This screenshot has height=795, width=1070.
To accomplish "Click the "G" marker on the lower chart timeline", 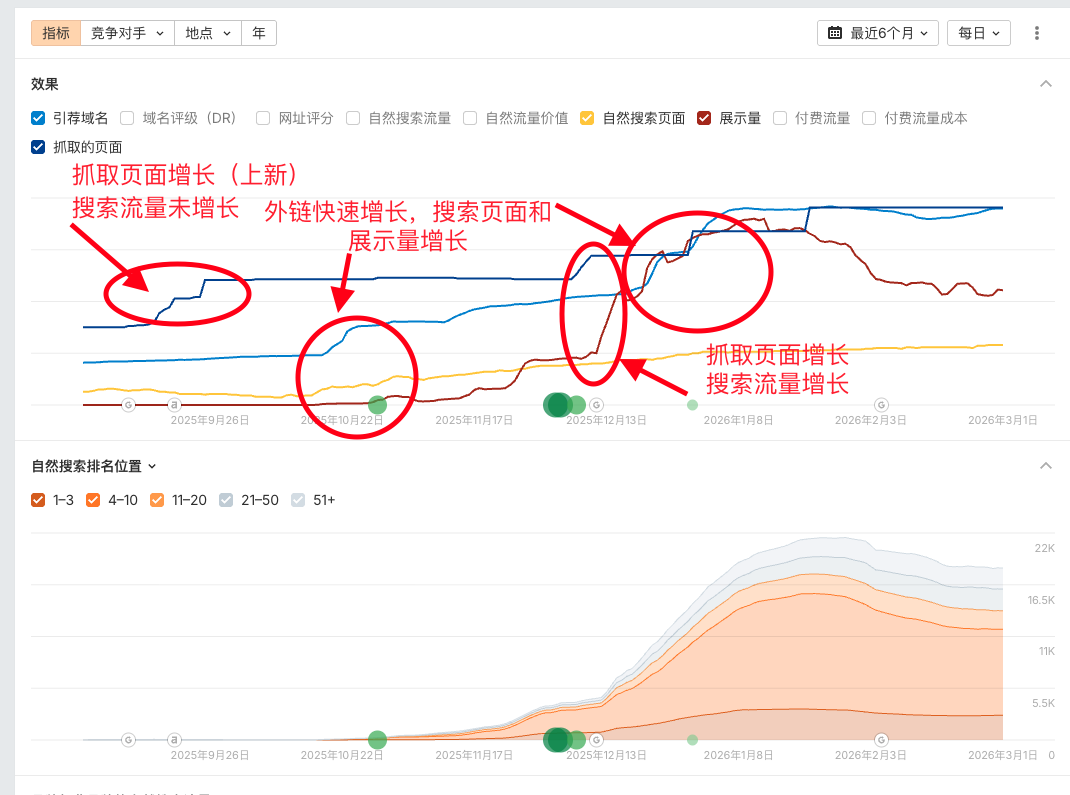I will [127, 740].
